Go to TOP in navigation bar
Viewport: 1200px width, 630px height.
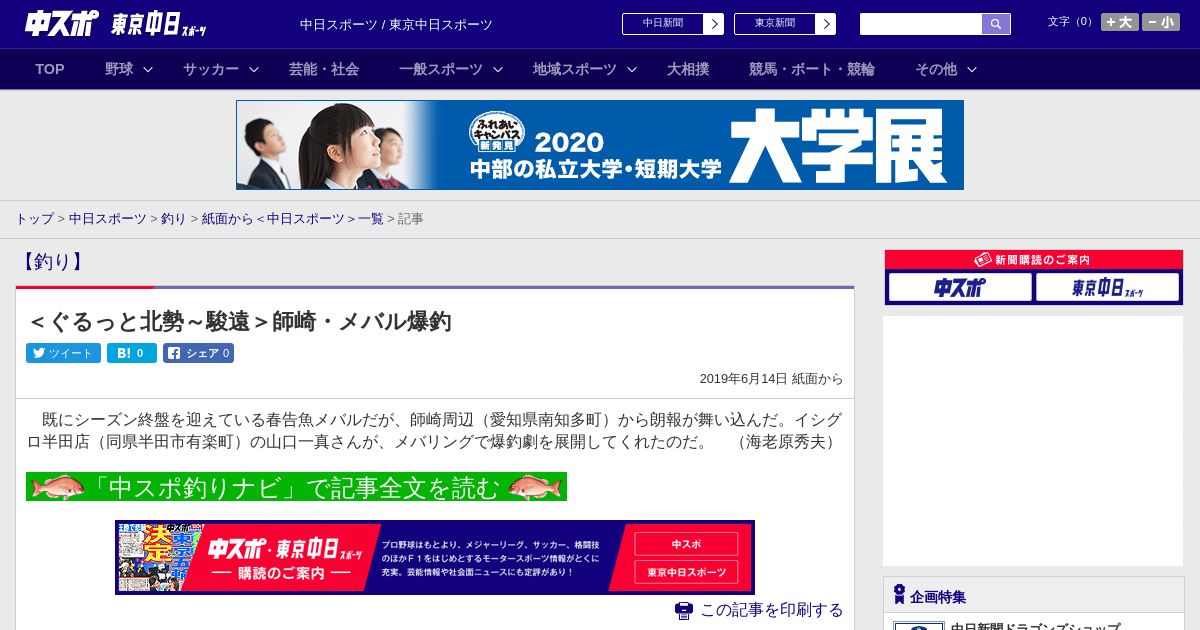50,69
